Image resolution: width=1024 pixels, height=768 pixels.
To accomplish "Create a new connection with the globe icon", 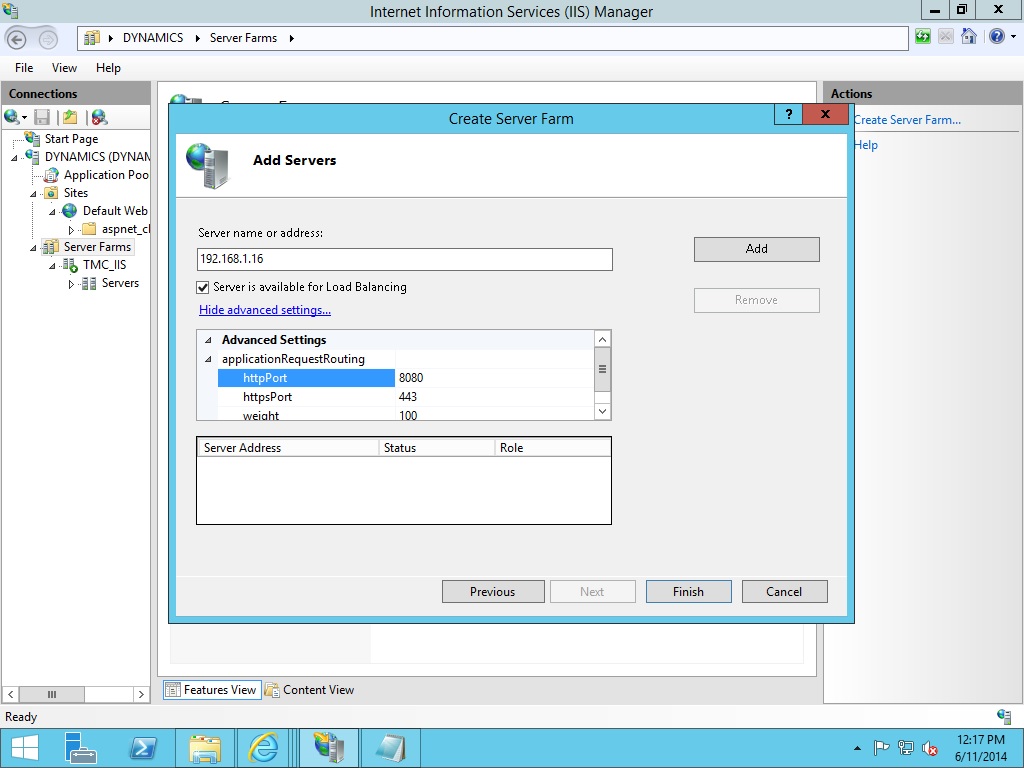I will 13,117.
